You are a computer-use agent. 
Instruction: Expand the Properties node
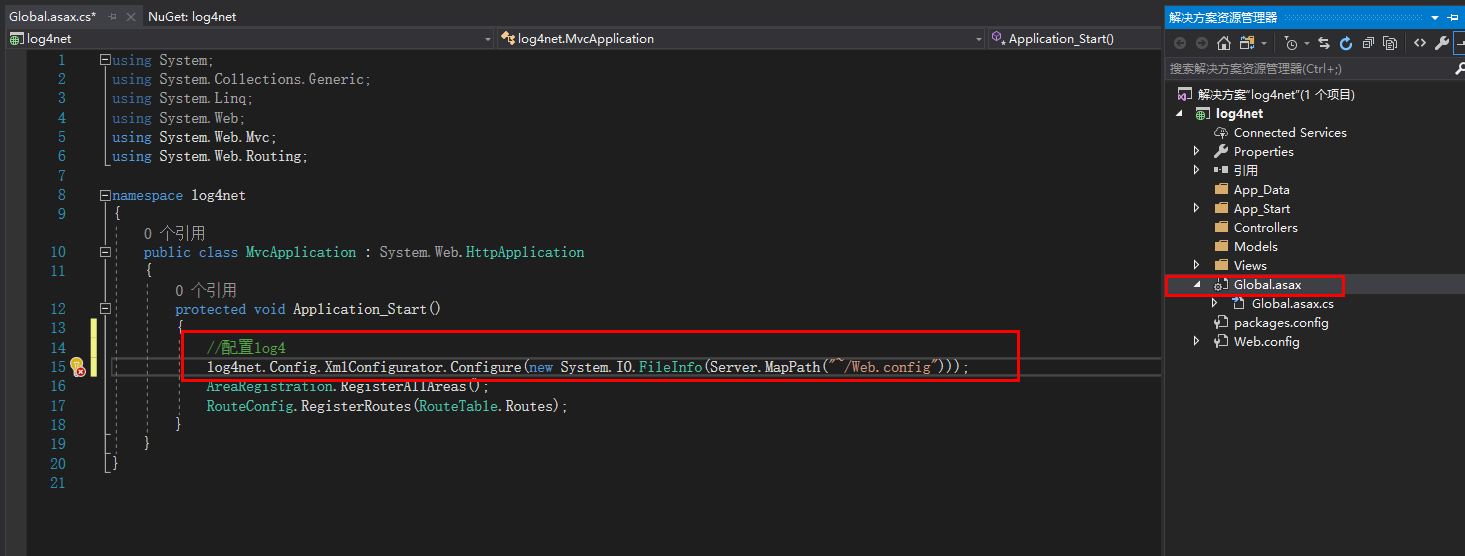(x=1197, y=151)
